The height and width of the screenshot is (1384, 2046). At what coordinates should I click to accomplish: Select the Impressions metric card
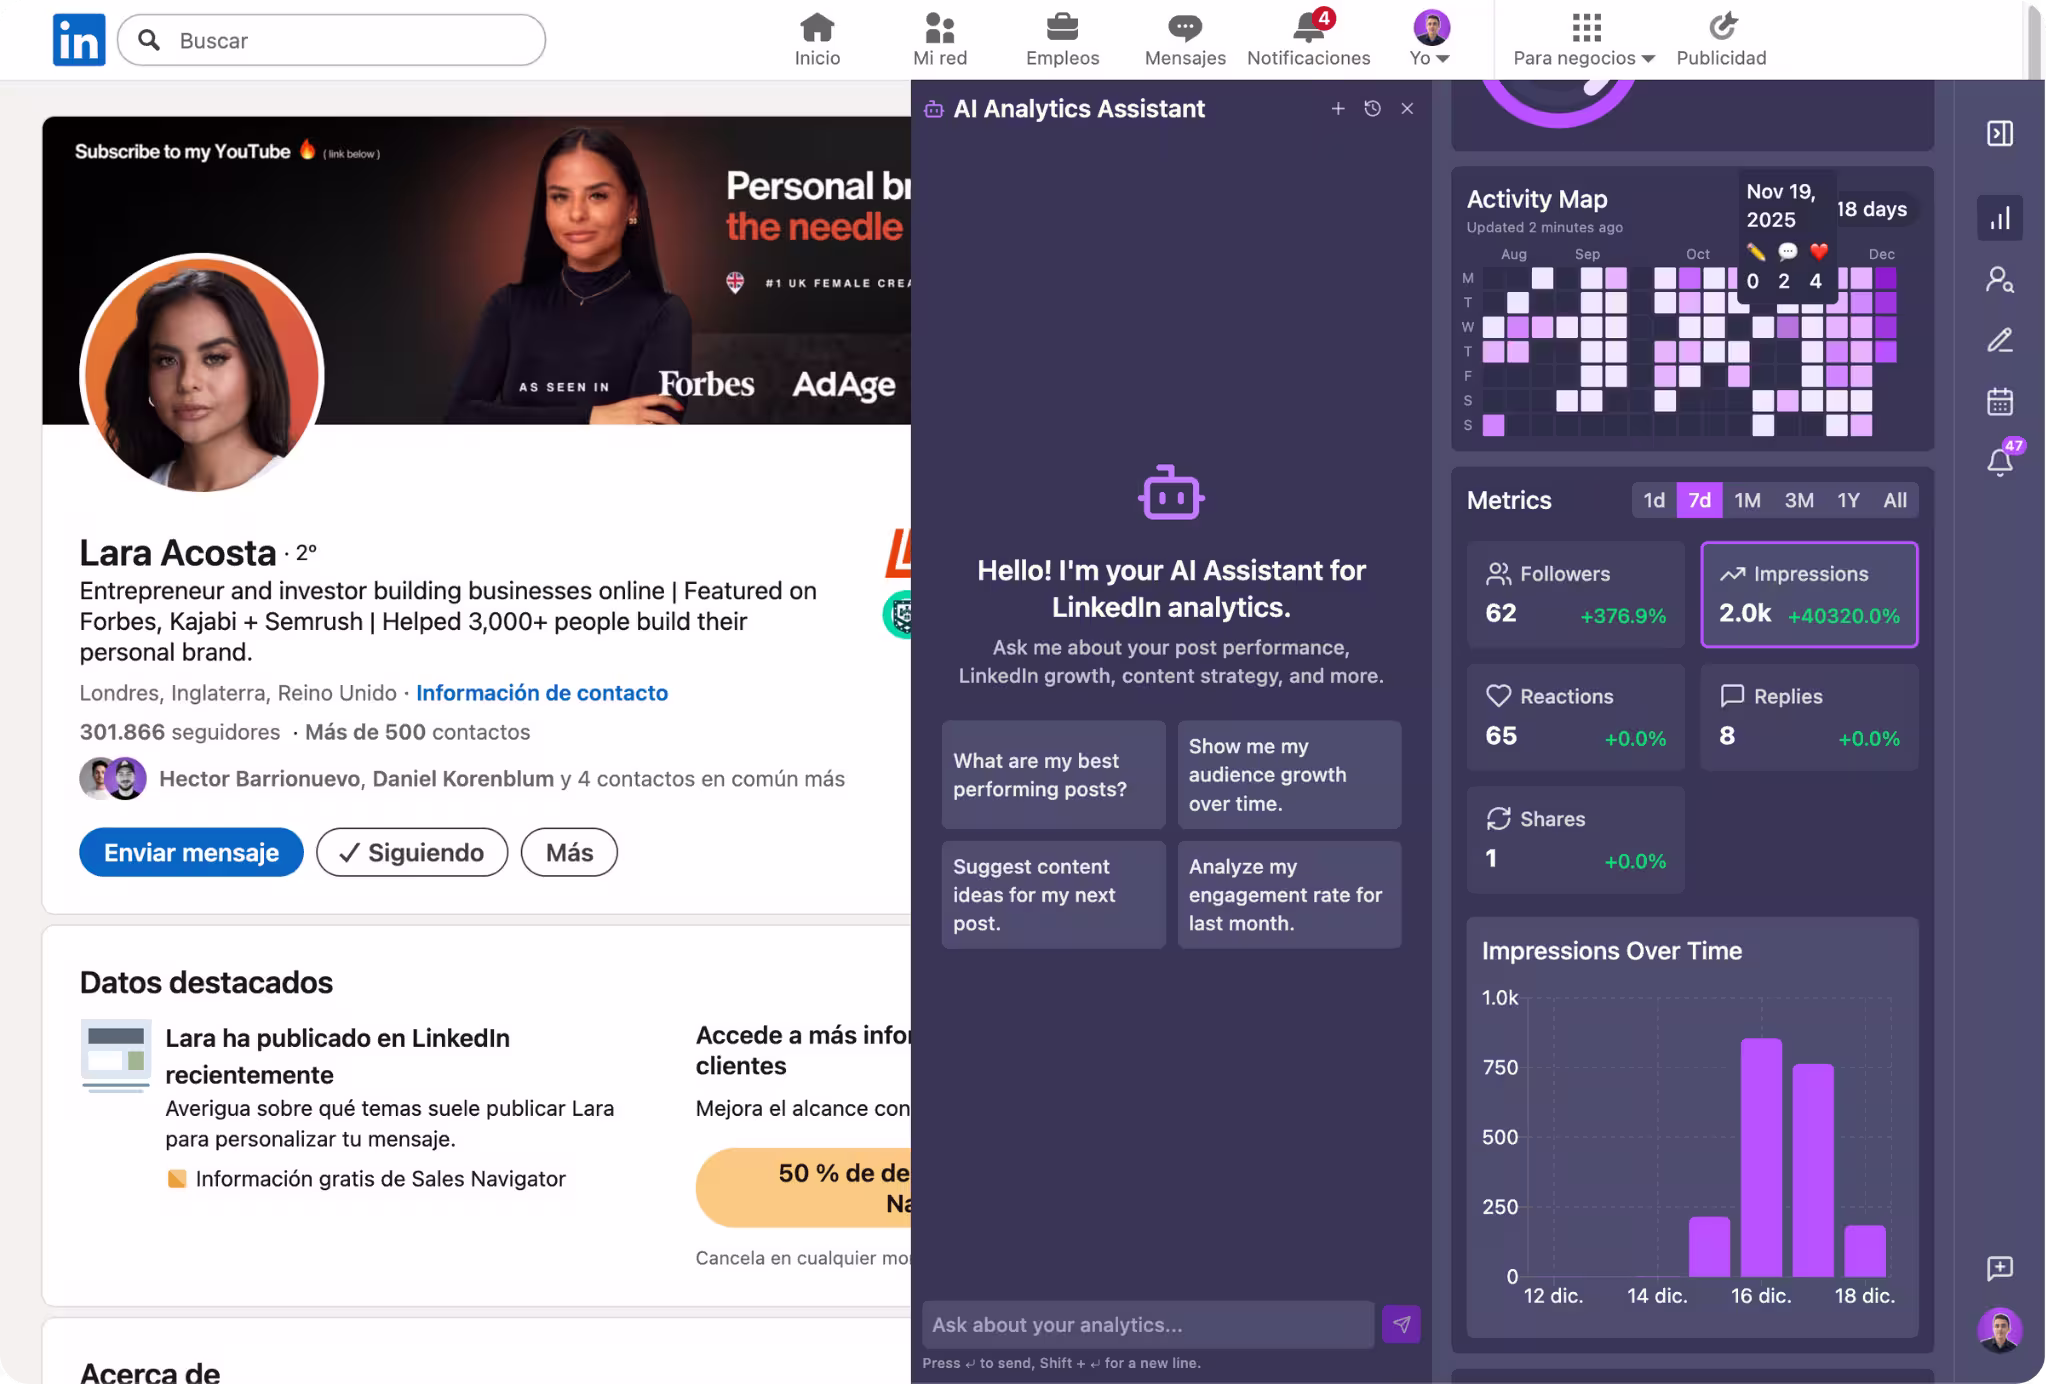[x=1810, y=595]
